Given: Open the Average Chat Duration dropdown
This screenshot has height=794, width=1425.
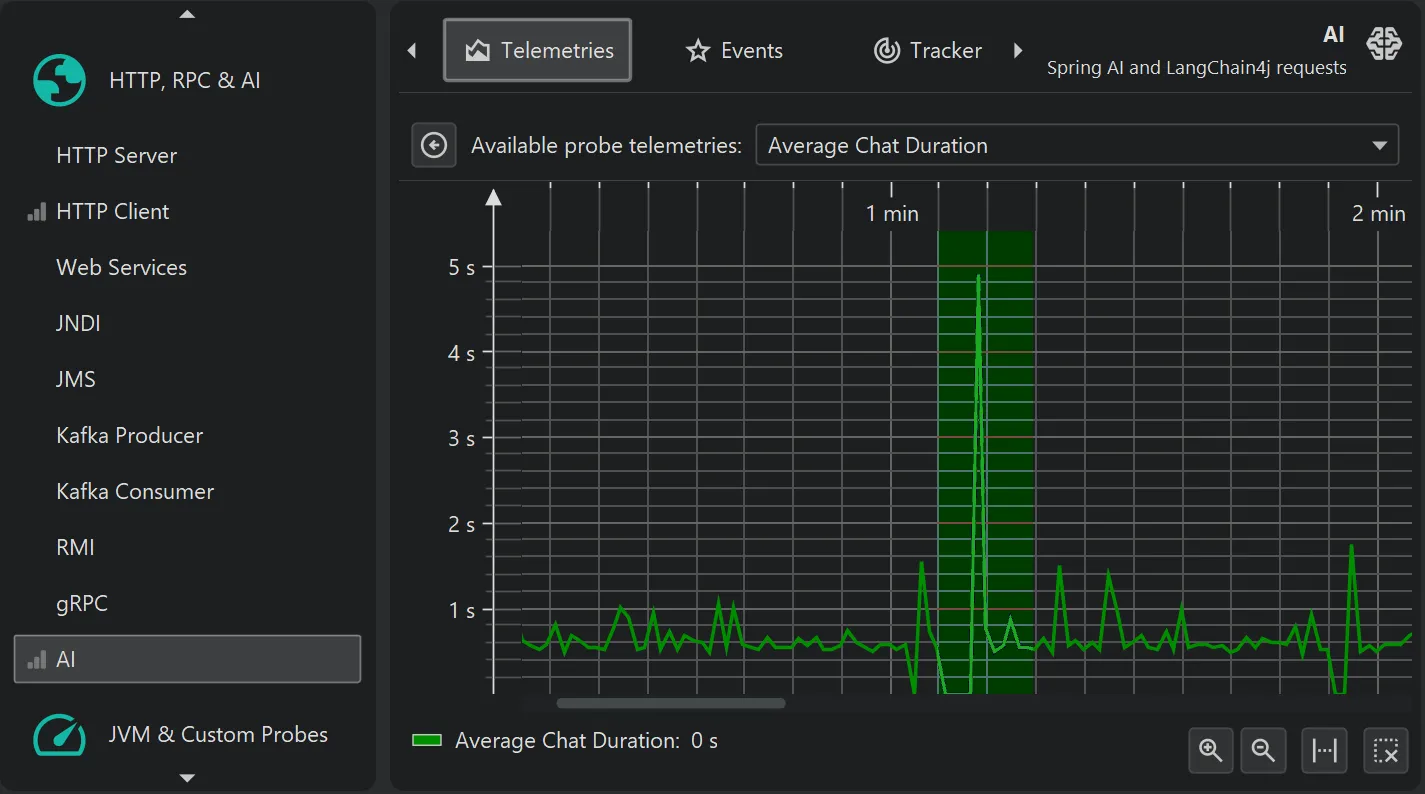Looking at the screenshot, I should [x=1076, y=146].
